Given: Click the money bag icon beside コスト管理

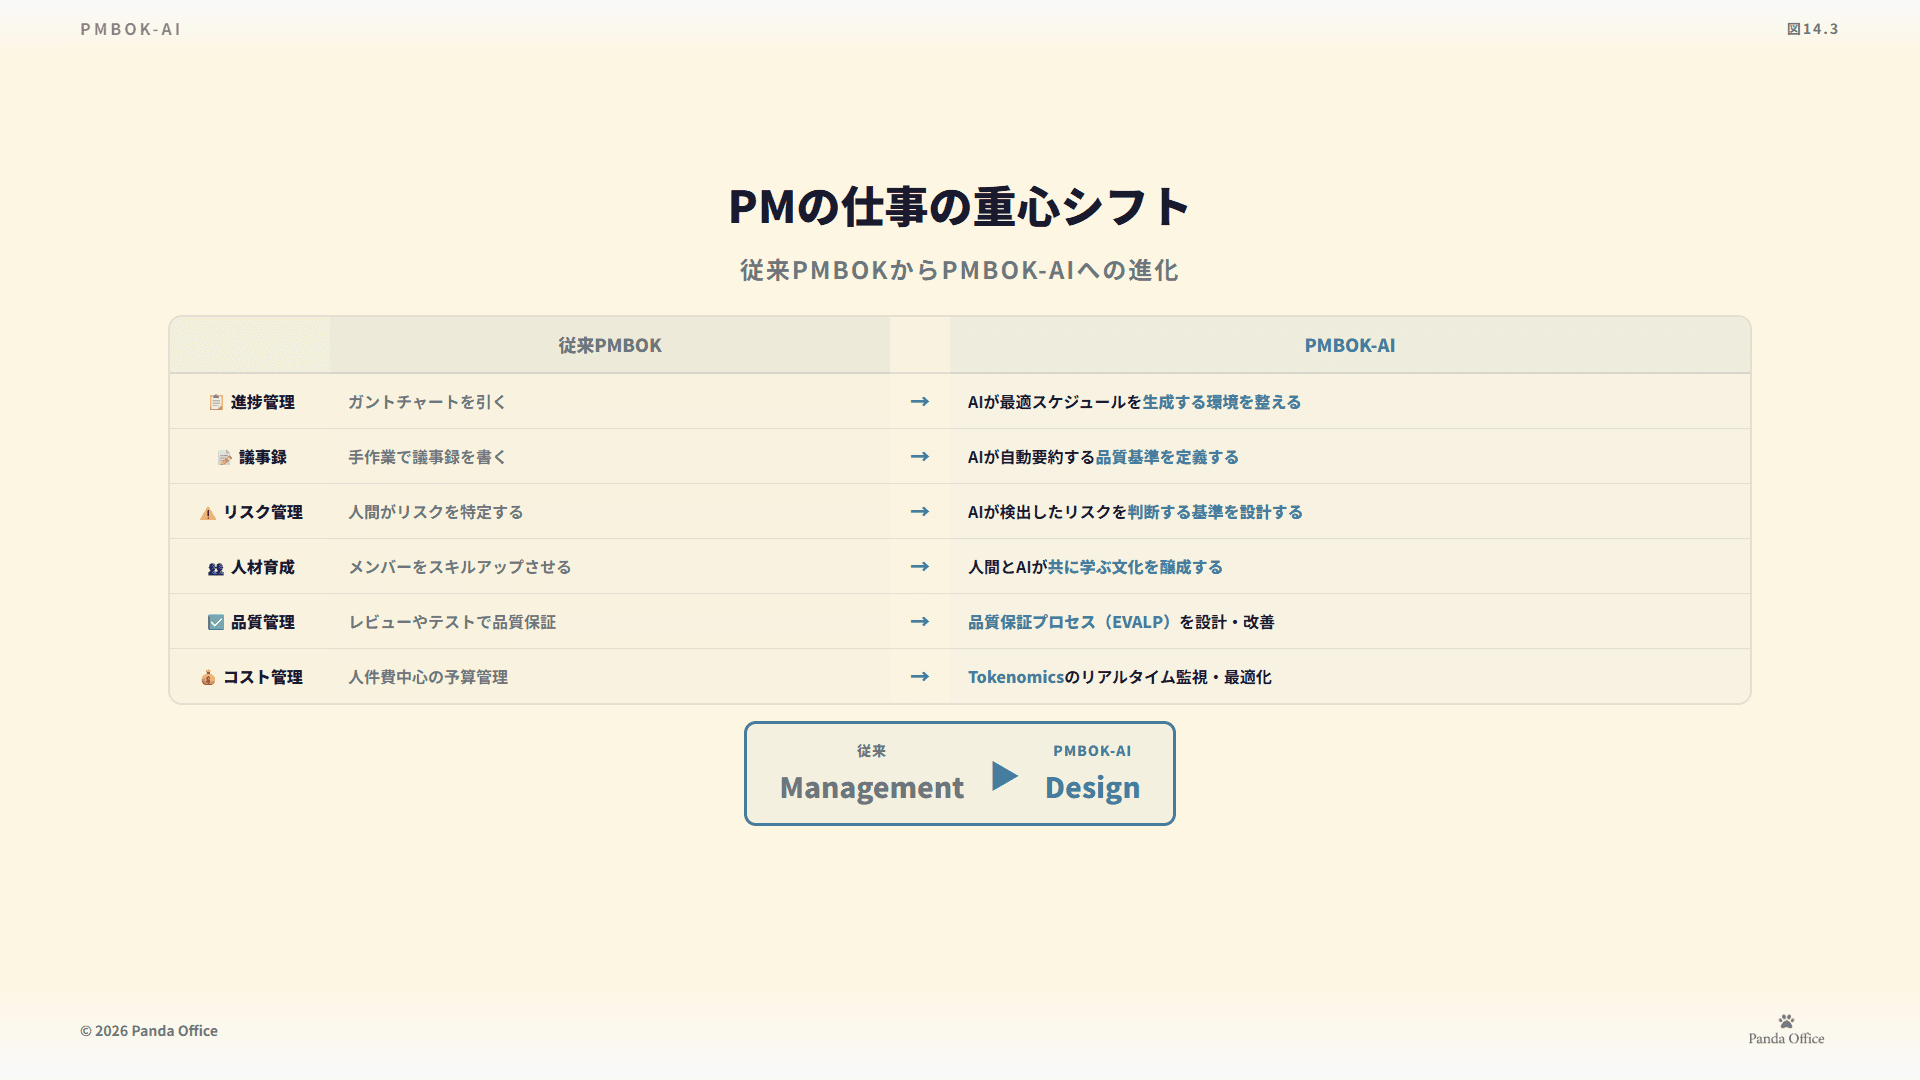Looking at the screenshot, I should (208, 677).
